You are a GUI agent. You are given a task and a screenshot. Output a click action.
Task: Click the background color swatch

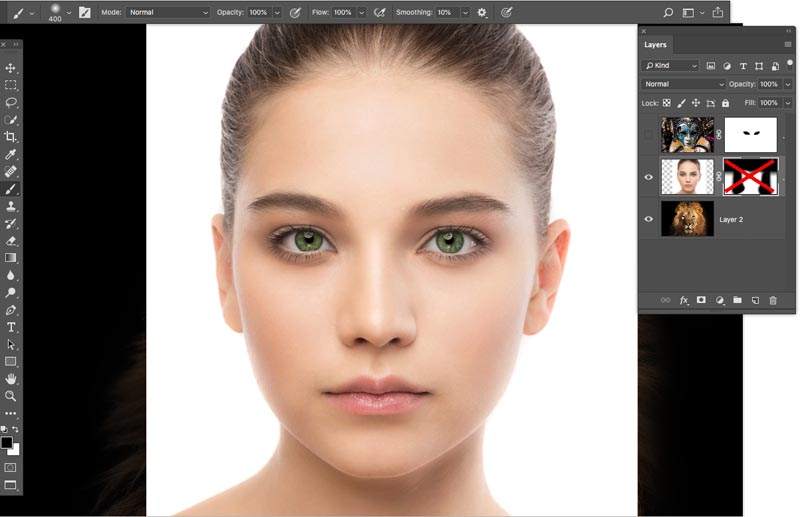pyautogui.click(x=15, y=451)
